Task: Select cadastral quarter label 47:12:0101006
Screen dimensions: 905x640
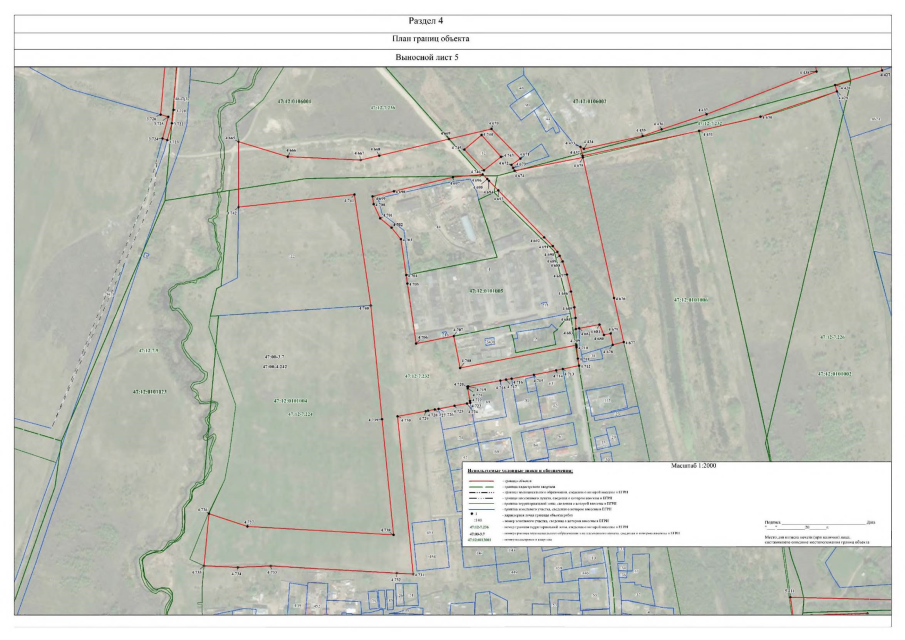Action: (690, 299)
